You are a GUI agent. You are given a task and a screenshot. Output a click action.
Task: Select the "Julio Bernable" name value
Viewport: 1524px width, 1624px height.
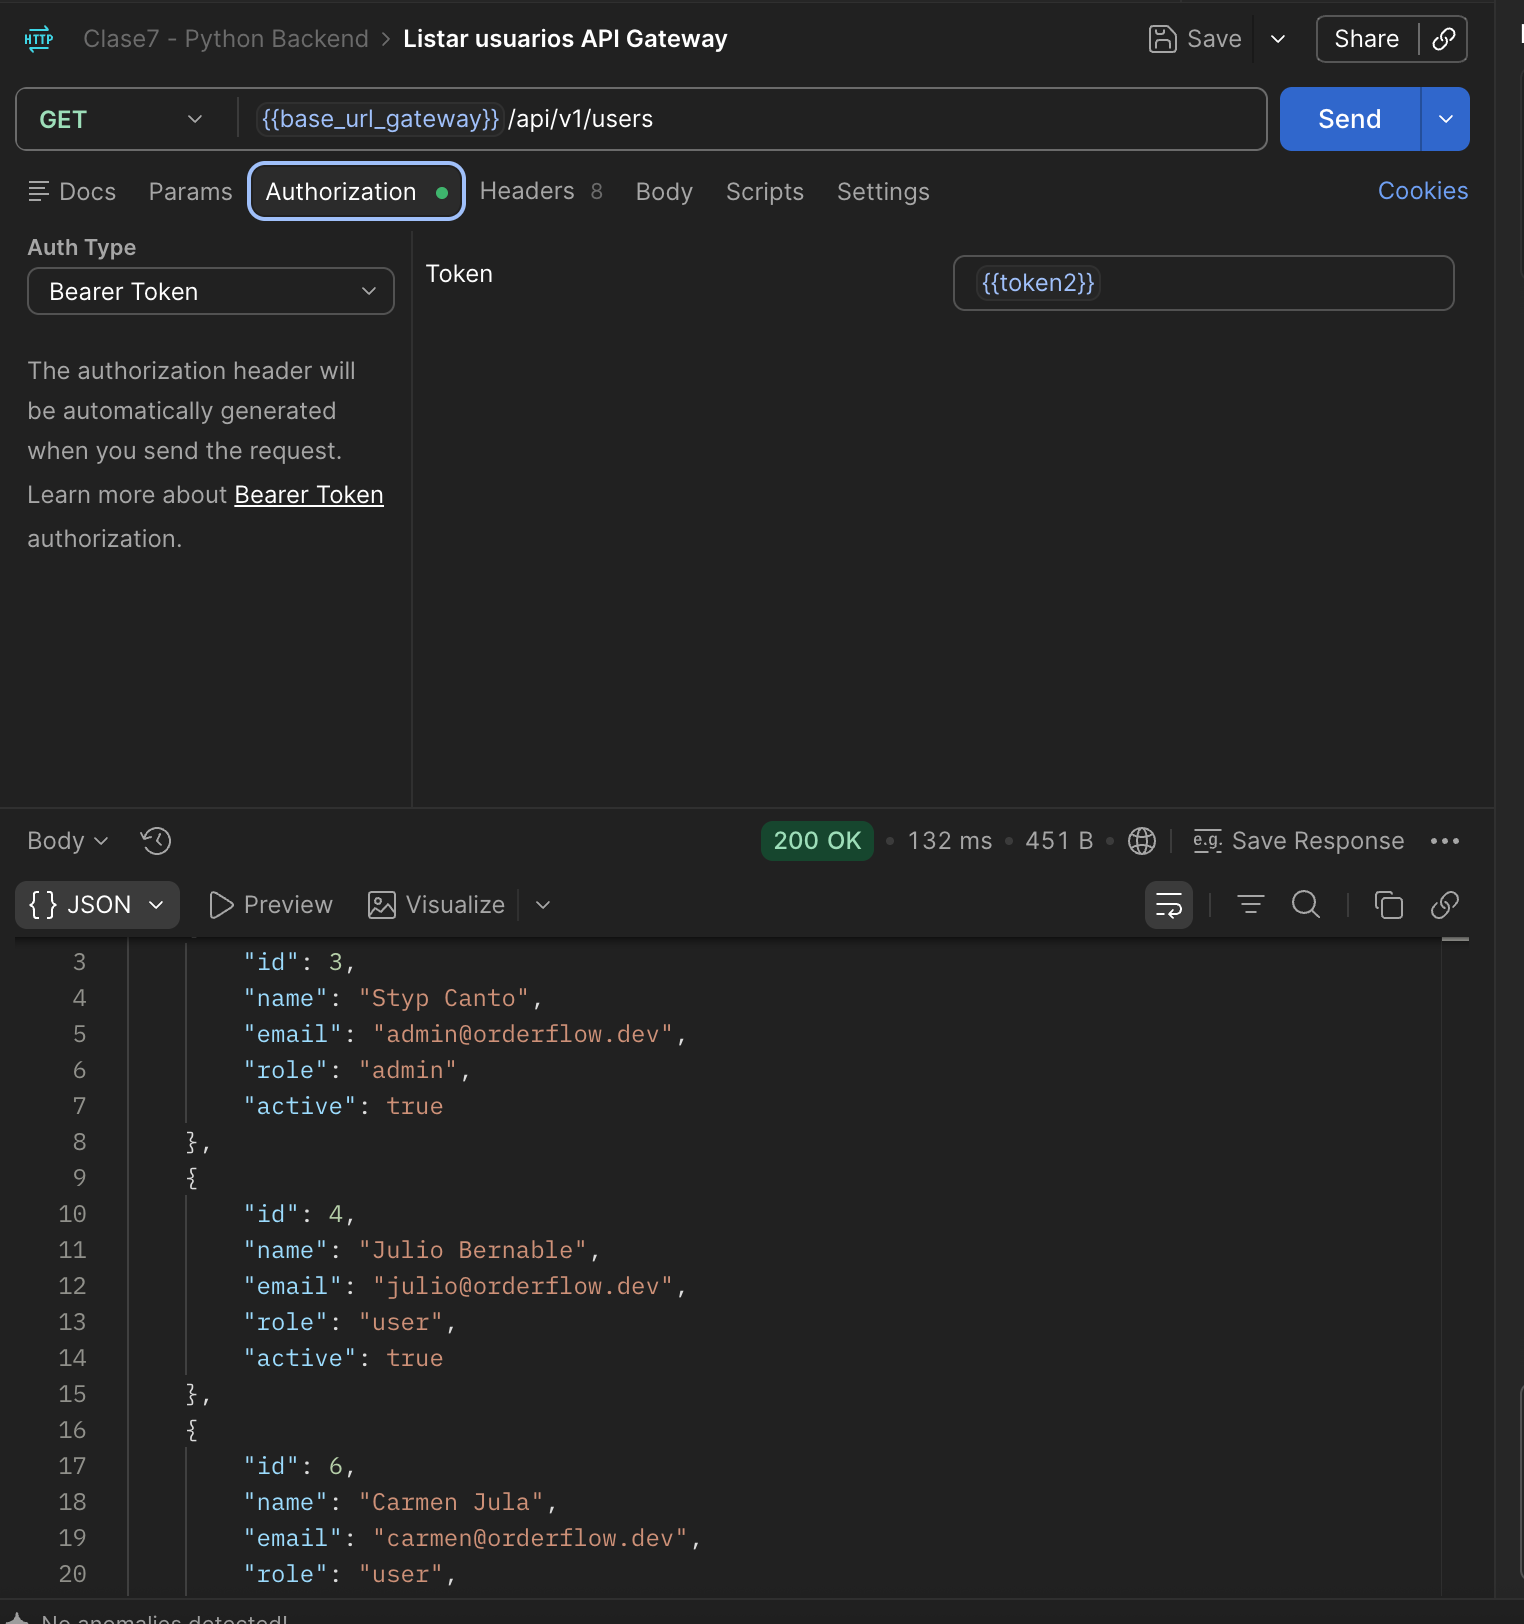point(473,1250)
